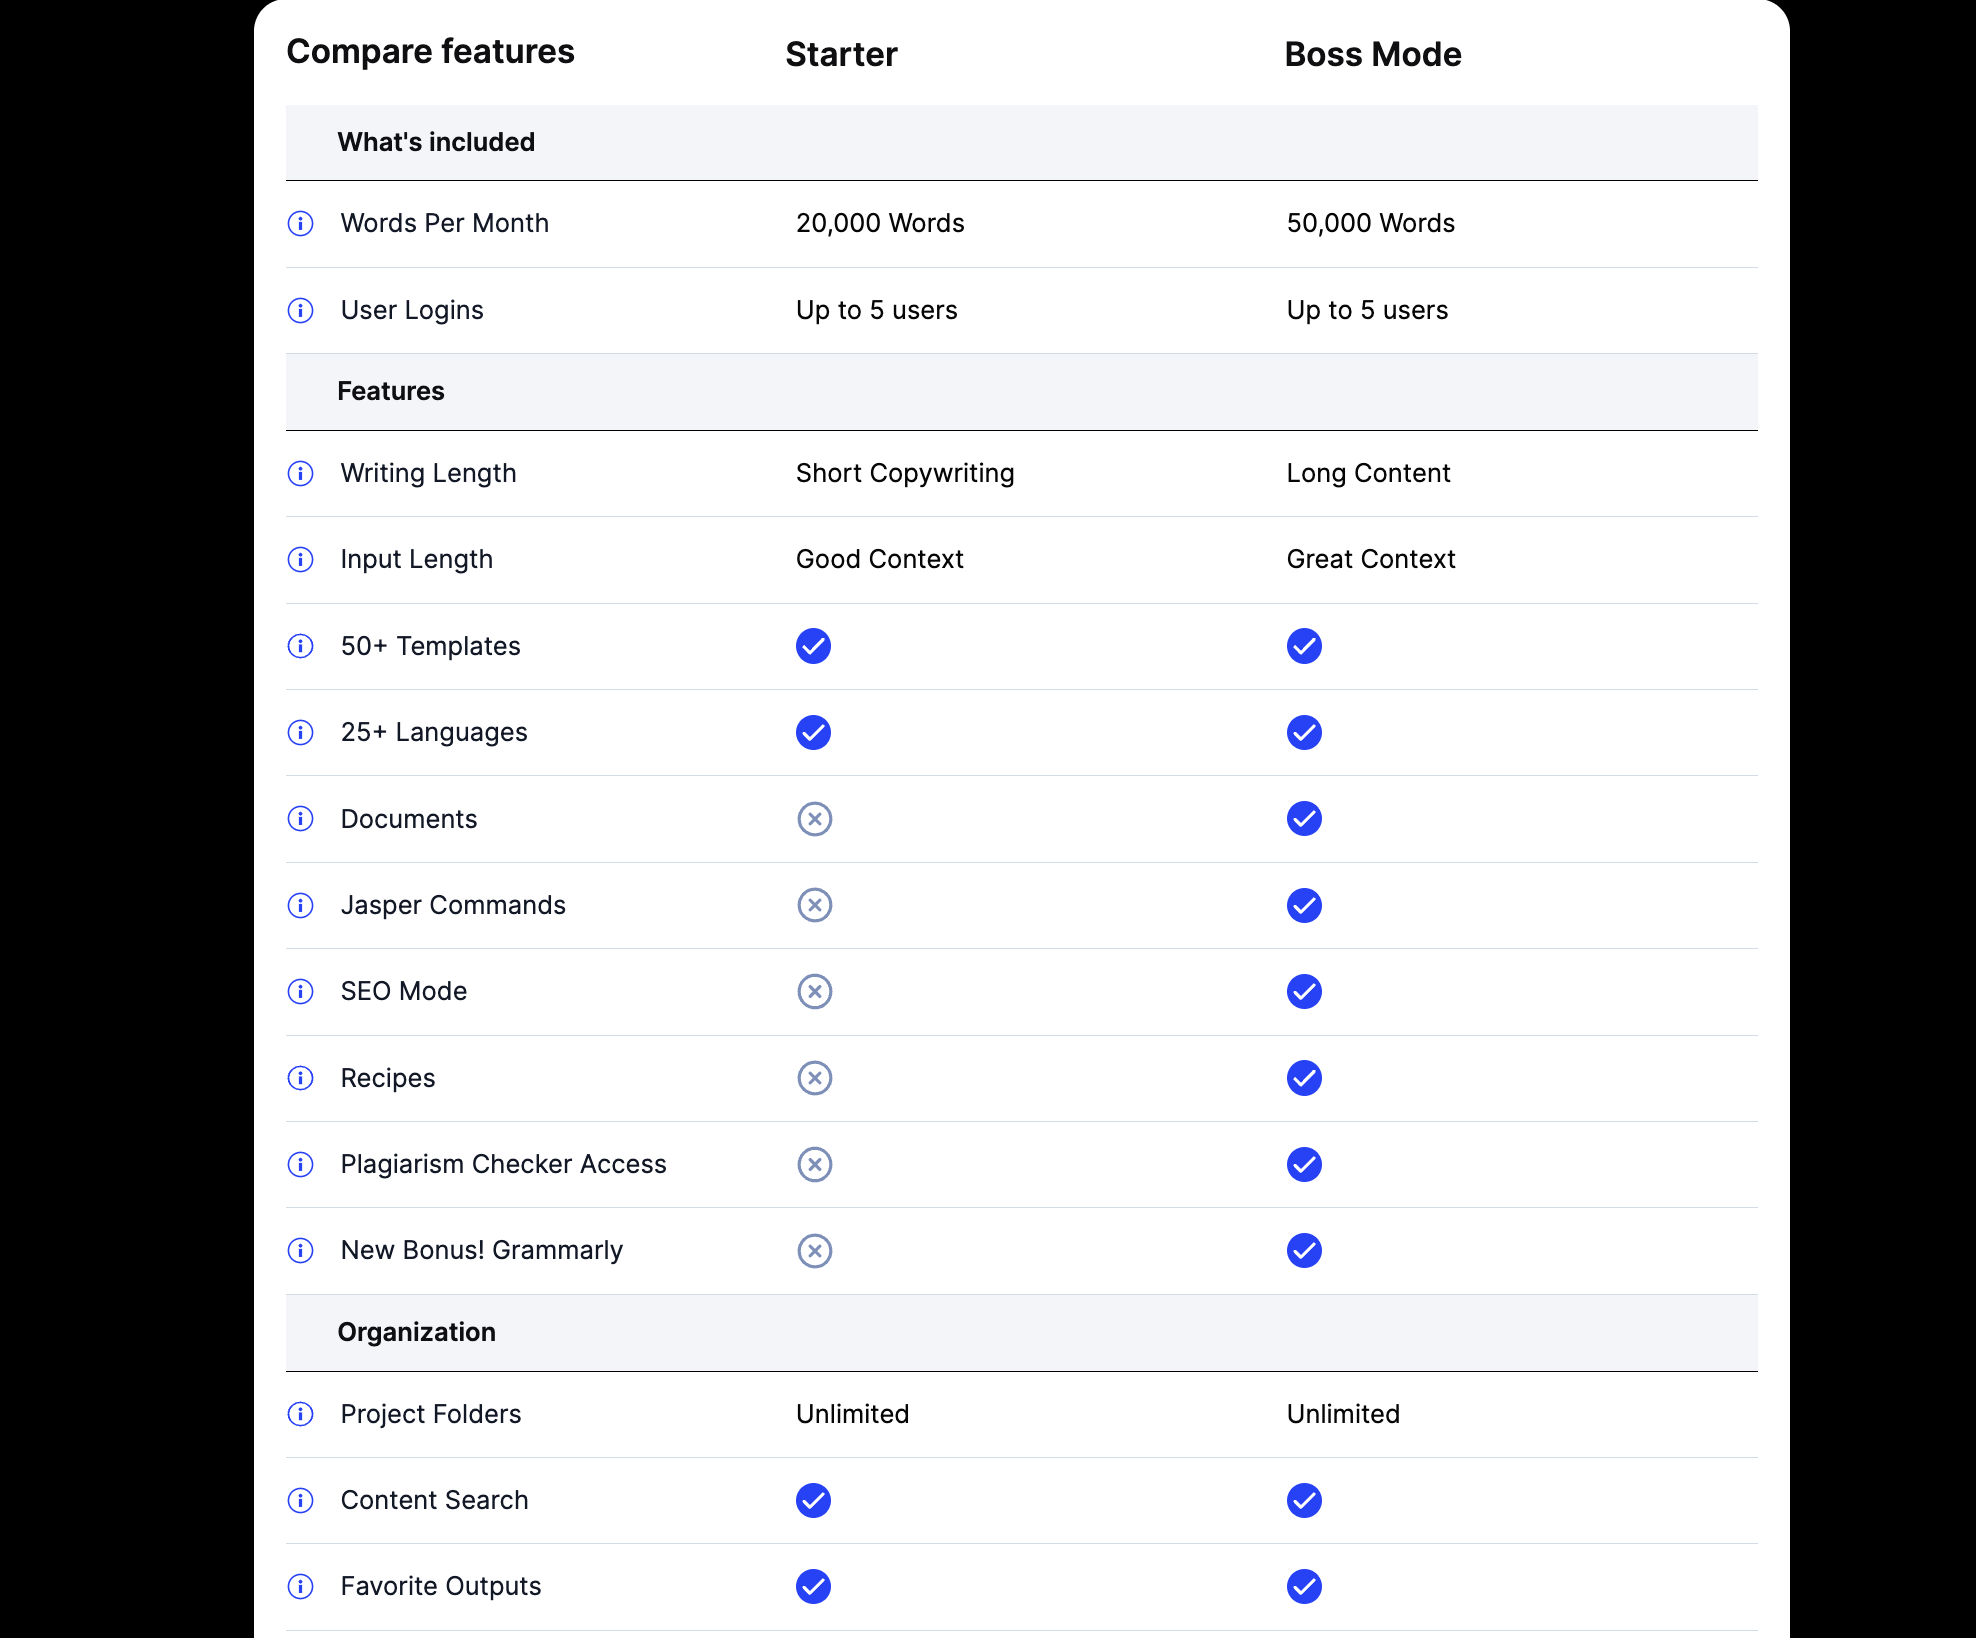Click the Compare features heading
Image resolution: width=1976 pixels, height=1638 pixels.
point(430,51)
